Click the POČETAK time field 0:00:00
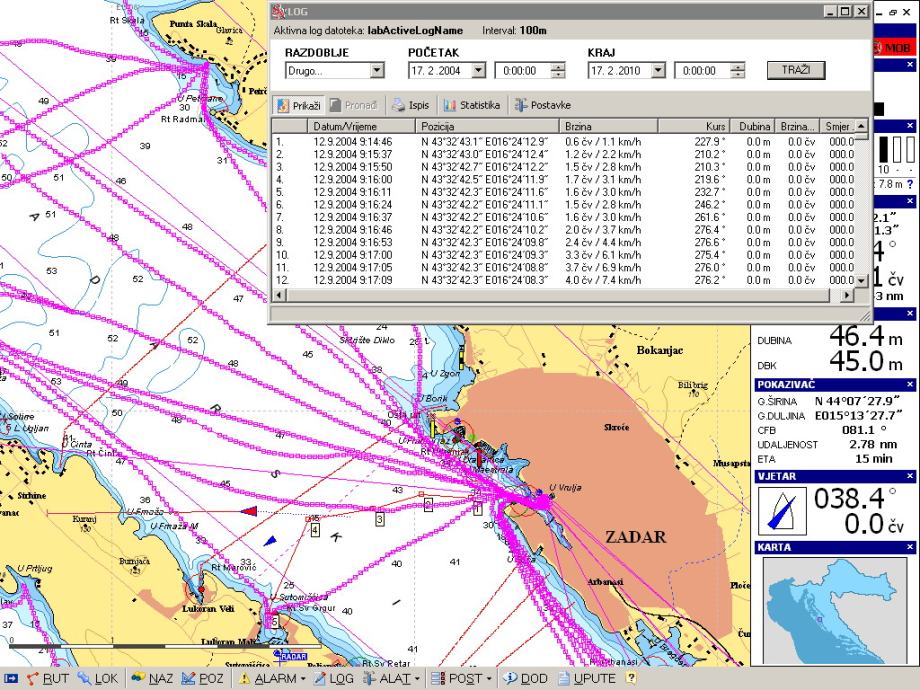920x690 pixels. pos(522,71)
